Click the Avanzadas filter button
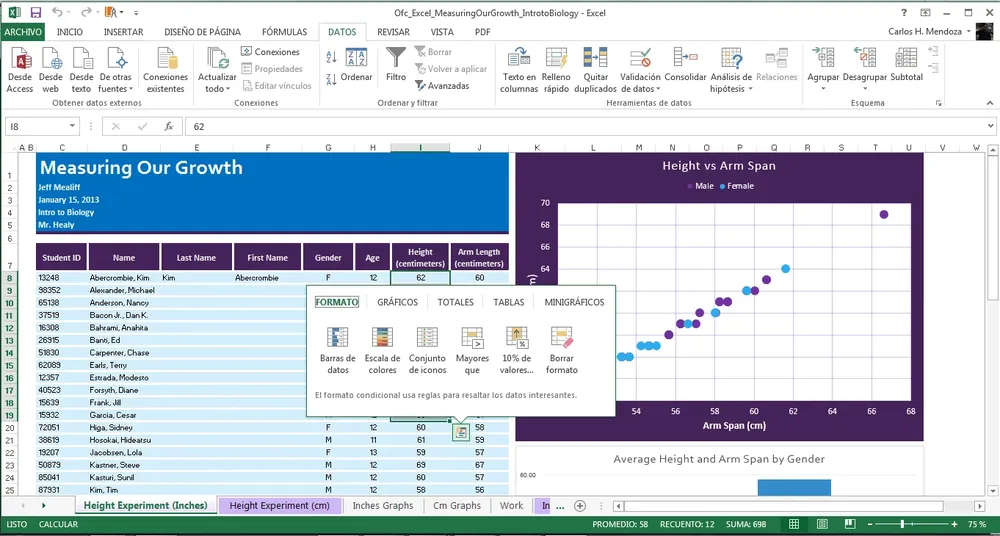The height and width of the screenshot is (536, 1000). click(x=441, y=86)
